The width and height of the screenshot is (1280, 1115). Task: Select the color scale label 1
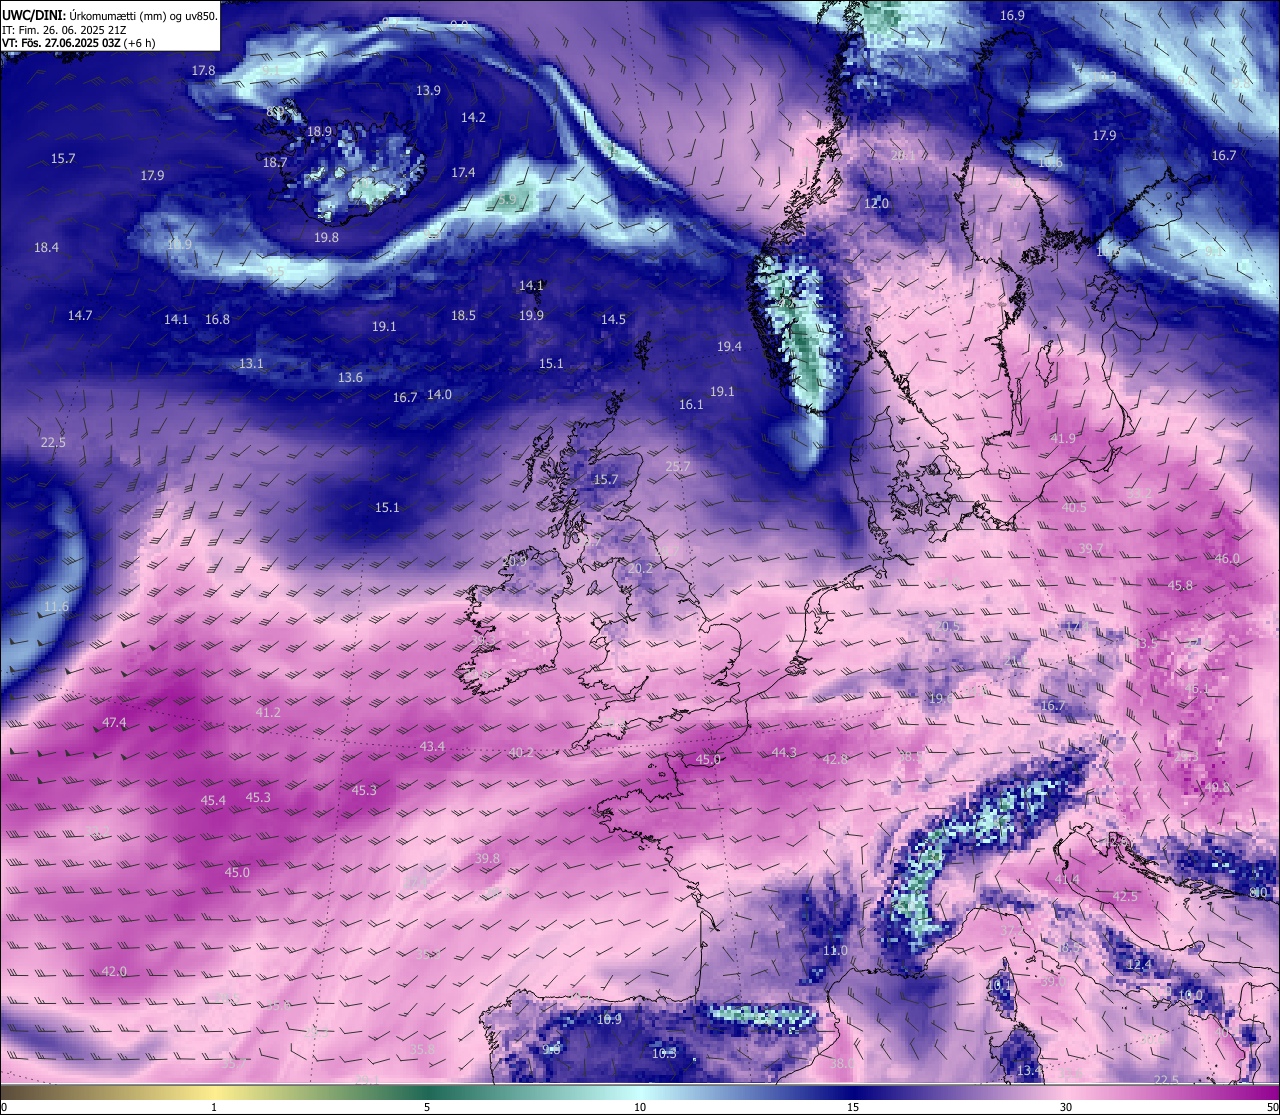[214, 1107]
